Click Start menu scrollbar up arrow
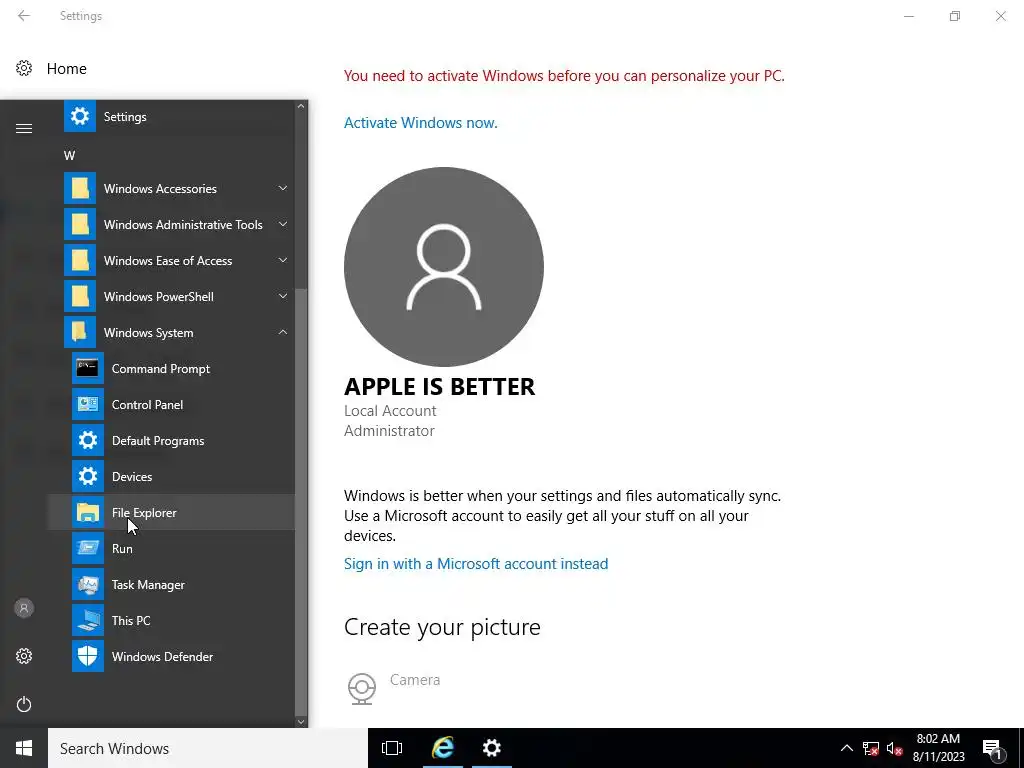This screenshot has width=1024, height=768. pyautogui.click(x=301, y=106)
